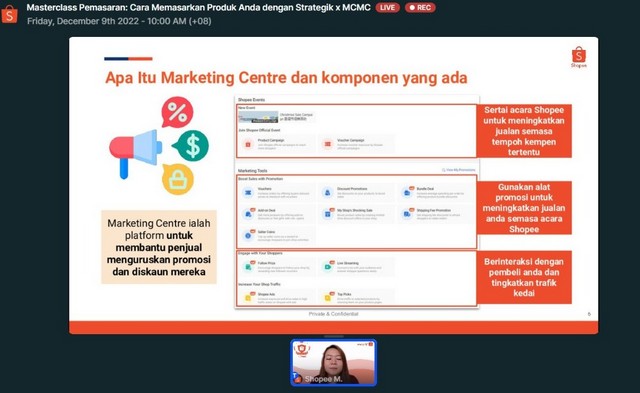Open My Shop's Shocking Sale icon
This screenshot has width=640, height=393.
(327, 213)
